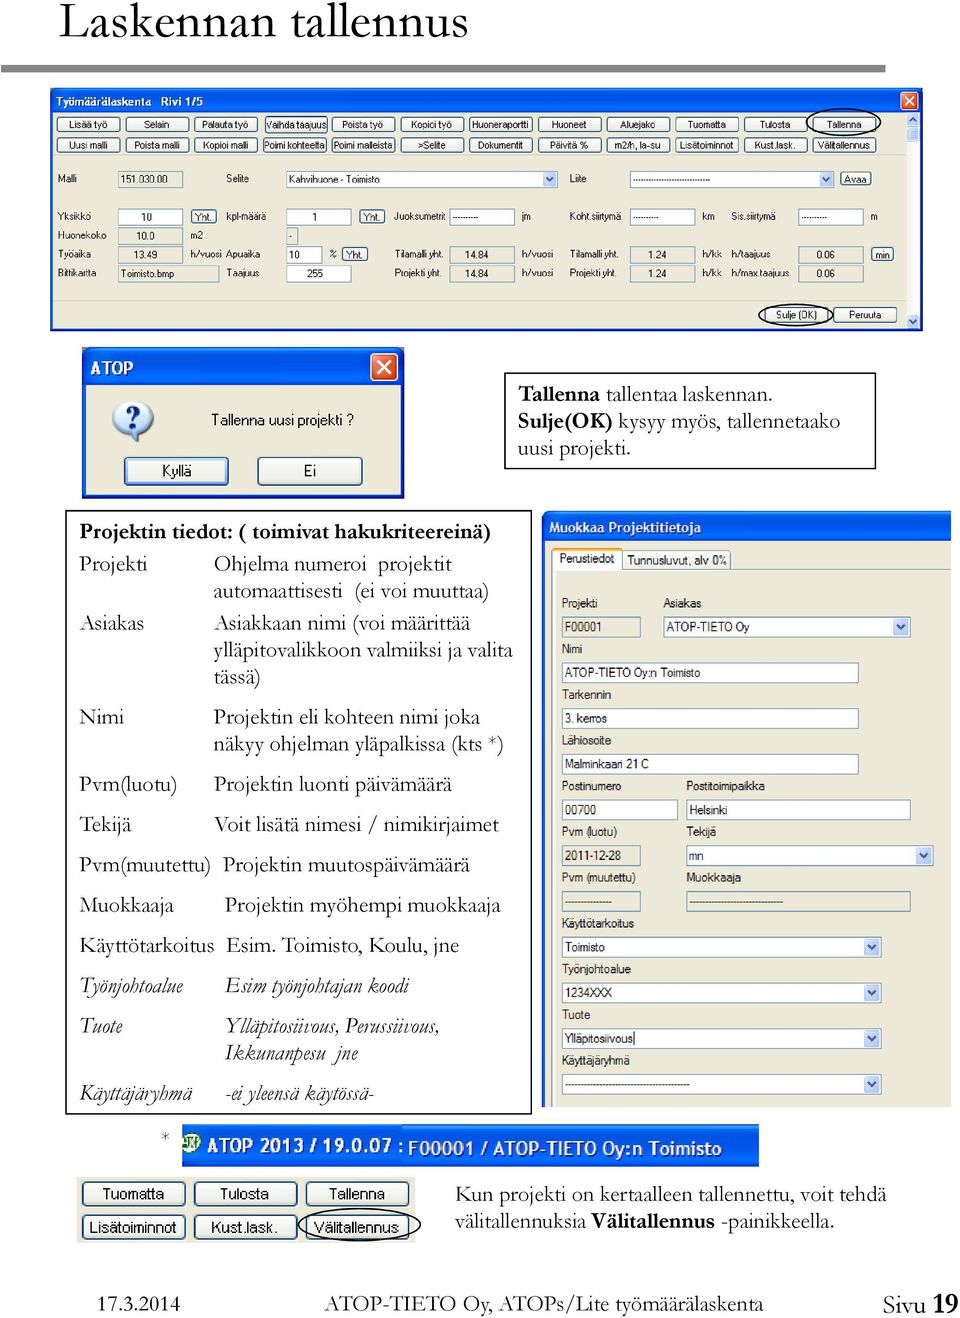Click Yht. button next to kpl-määrä

pyautogui.click(x=371, y=217)
